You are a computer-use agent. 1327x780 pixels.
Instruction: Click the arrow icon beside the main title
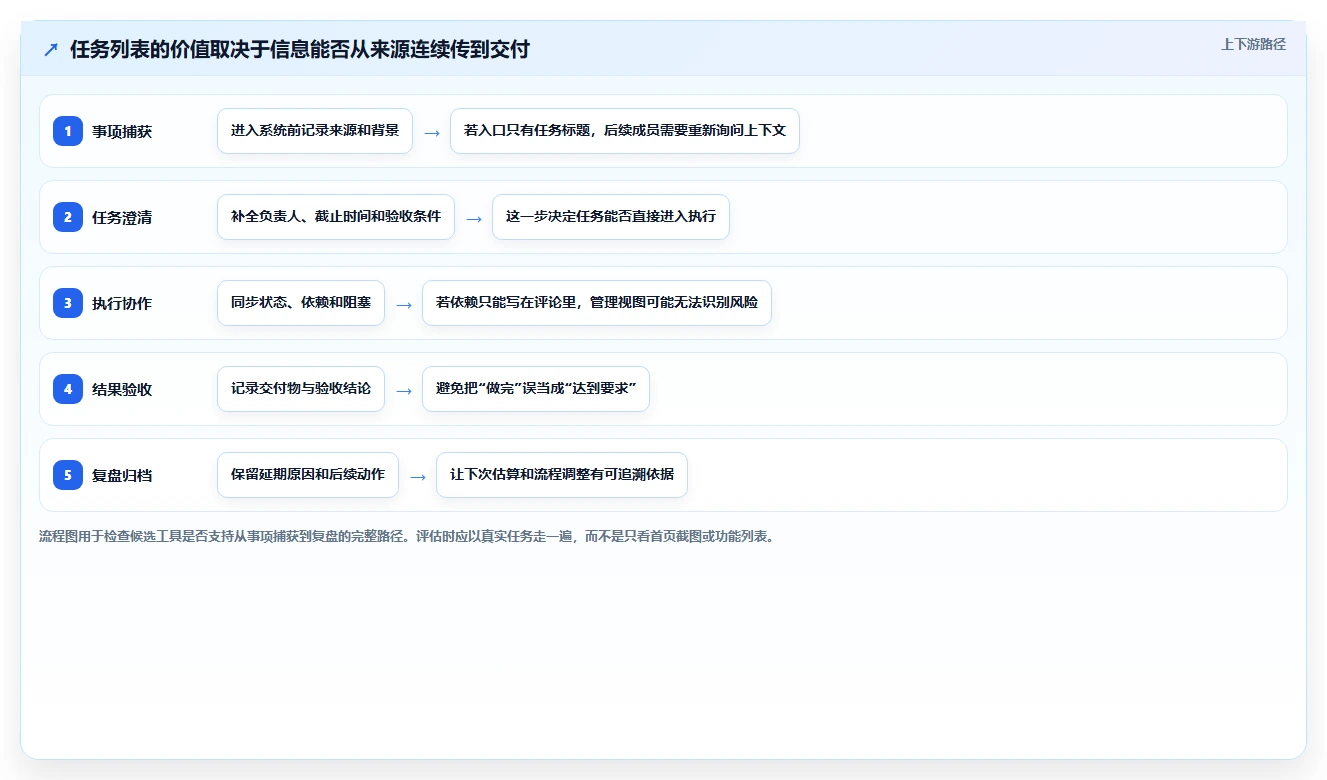point(51,50)
